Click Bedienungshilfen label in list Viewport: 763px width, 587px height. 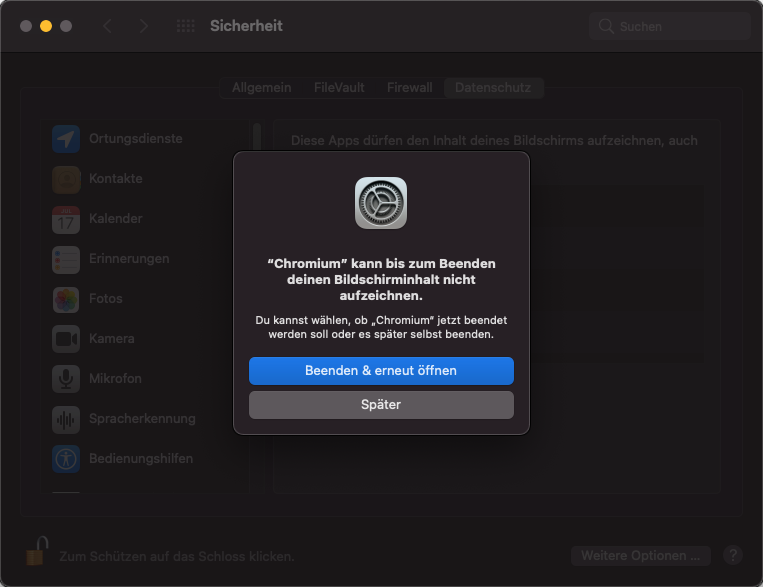(141, 459)
